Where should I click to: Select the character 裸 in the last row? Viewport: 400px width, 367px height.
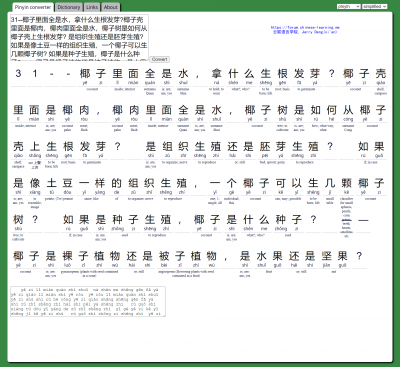(67, 256)
